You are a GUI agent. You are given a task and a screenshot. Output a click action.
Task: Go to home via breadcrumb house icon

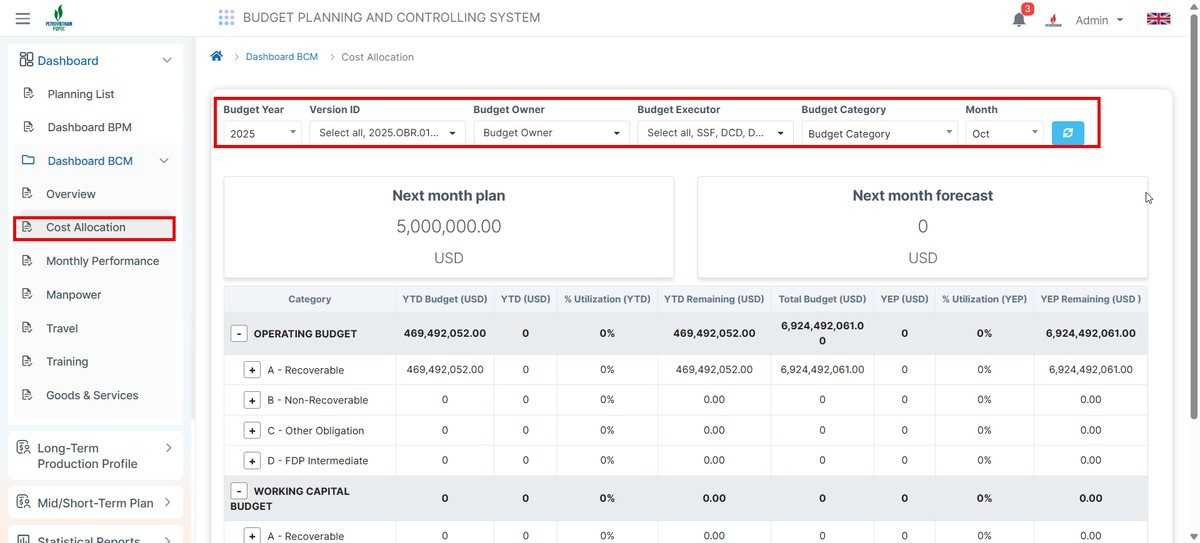[216, 56]
